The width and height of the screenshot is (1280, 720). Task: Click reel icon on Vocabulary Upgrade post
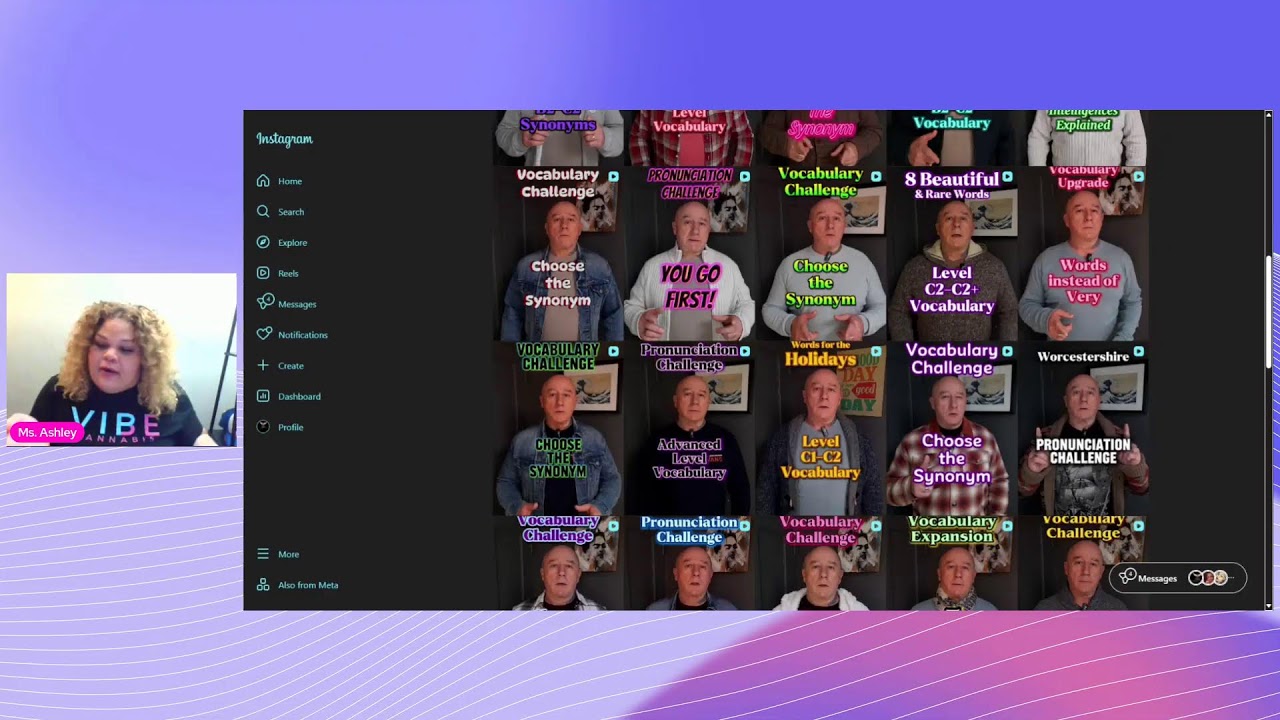click(x=1138, y=176)
